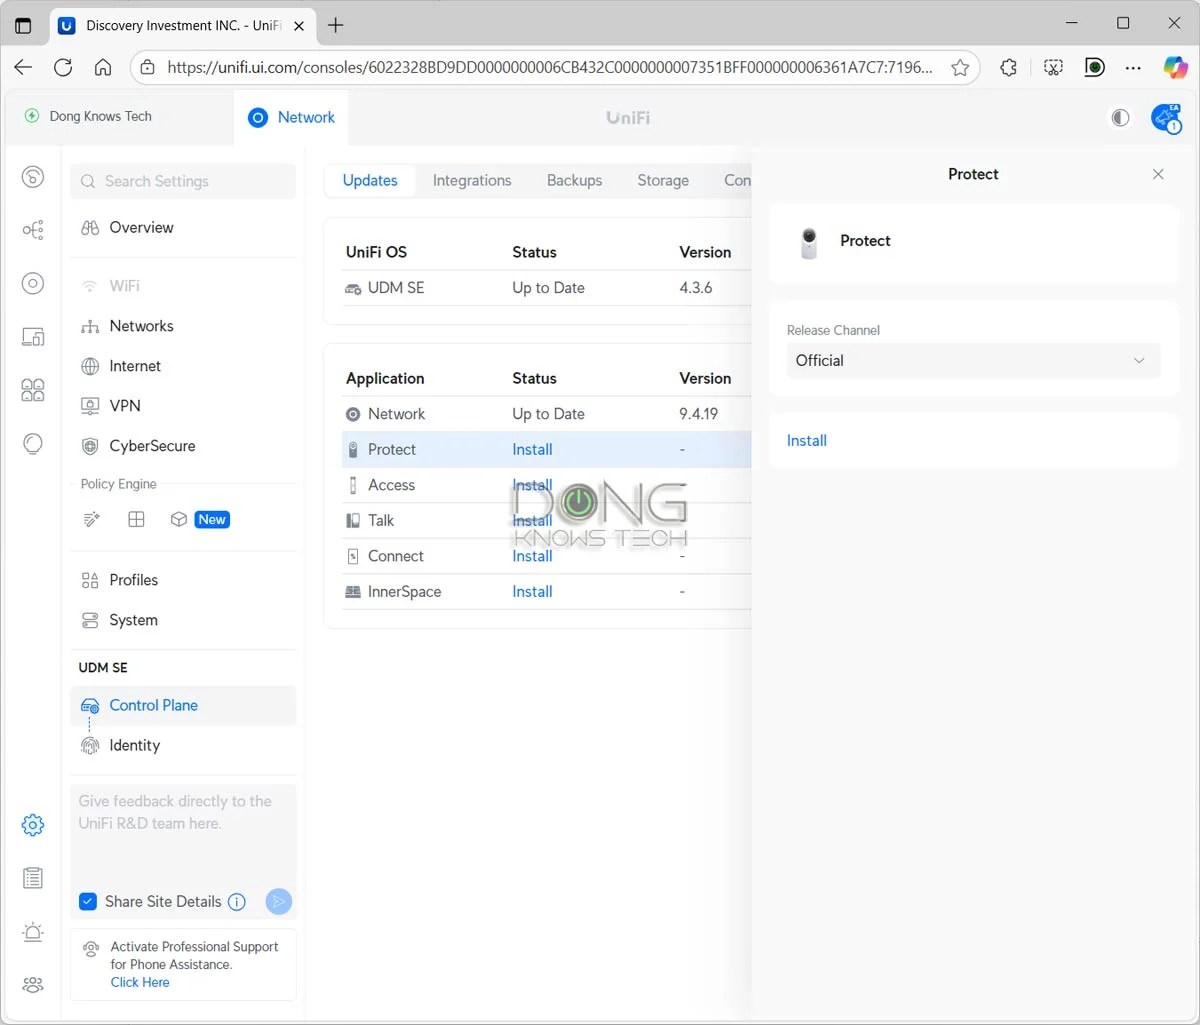Open browser tab actions menu icon

pos(24,26)
